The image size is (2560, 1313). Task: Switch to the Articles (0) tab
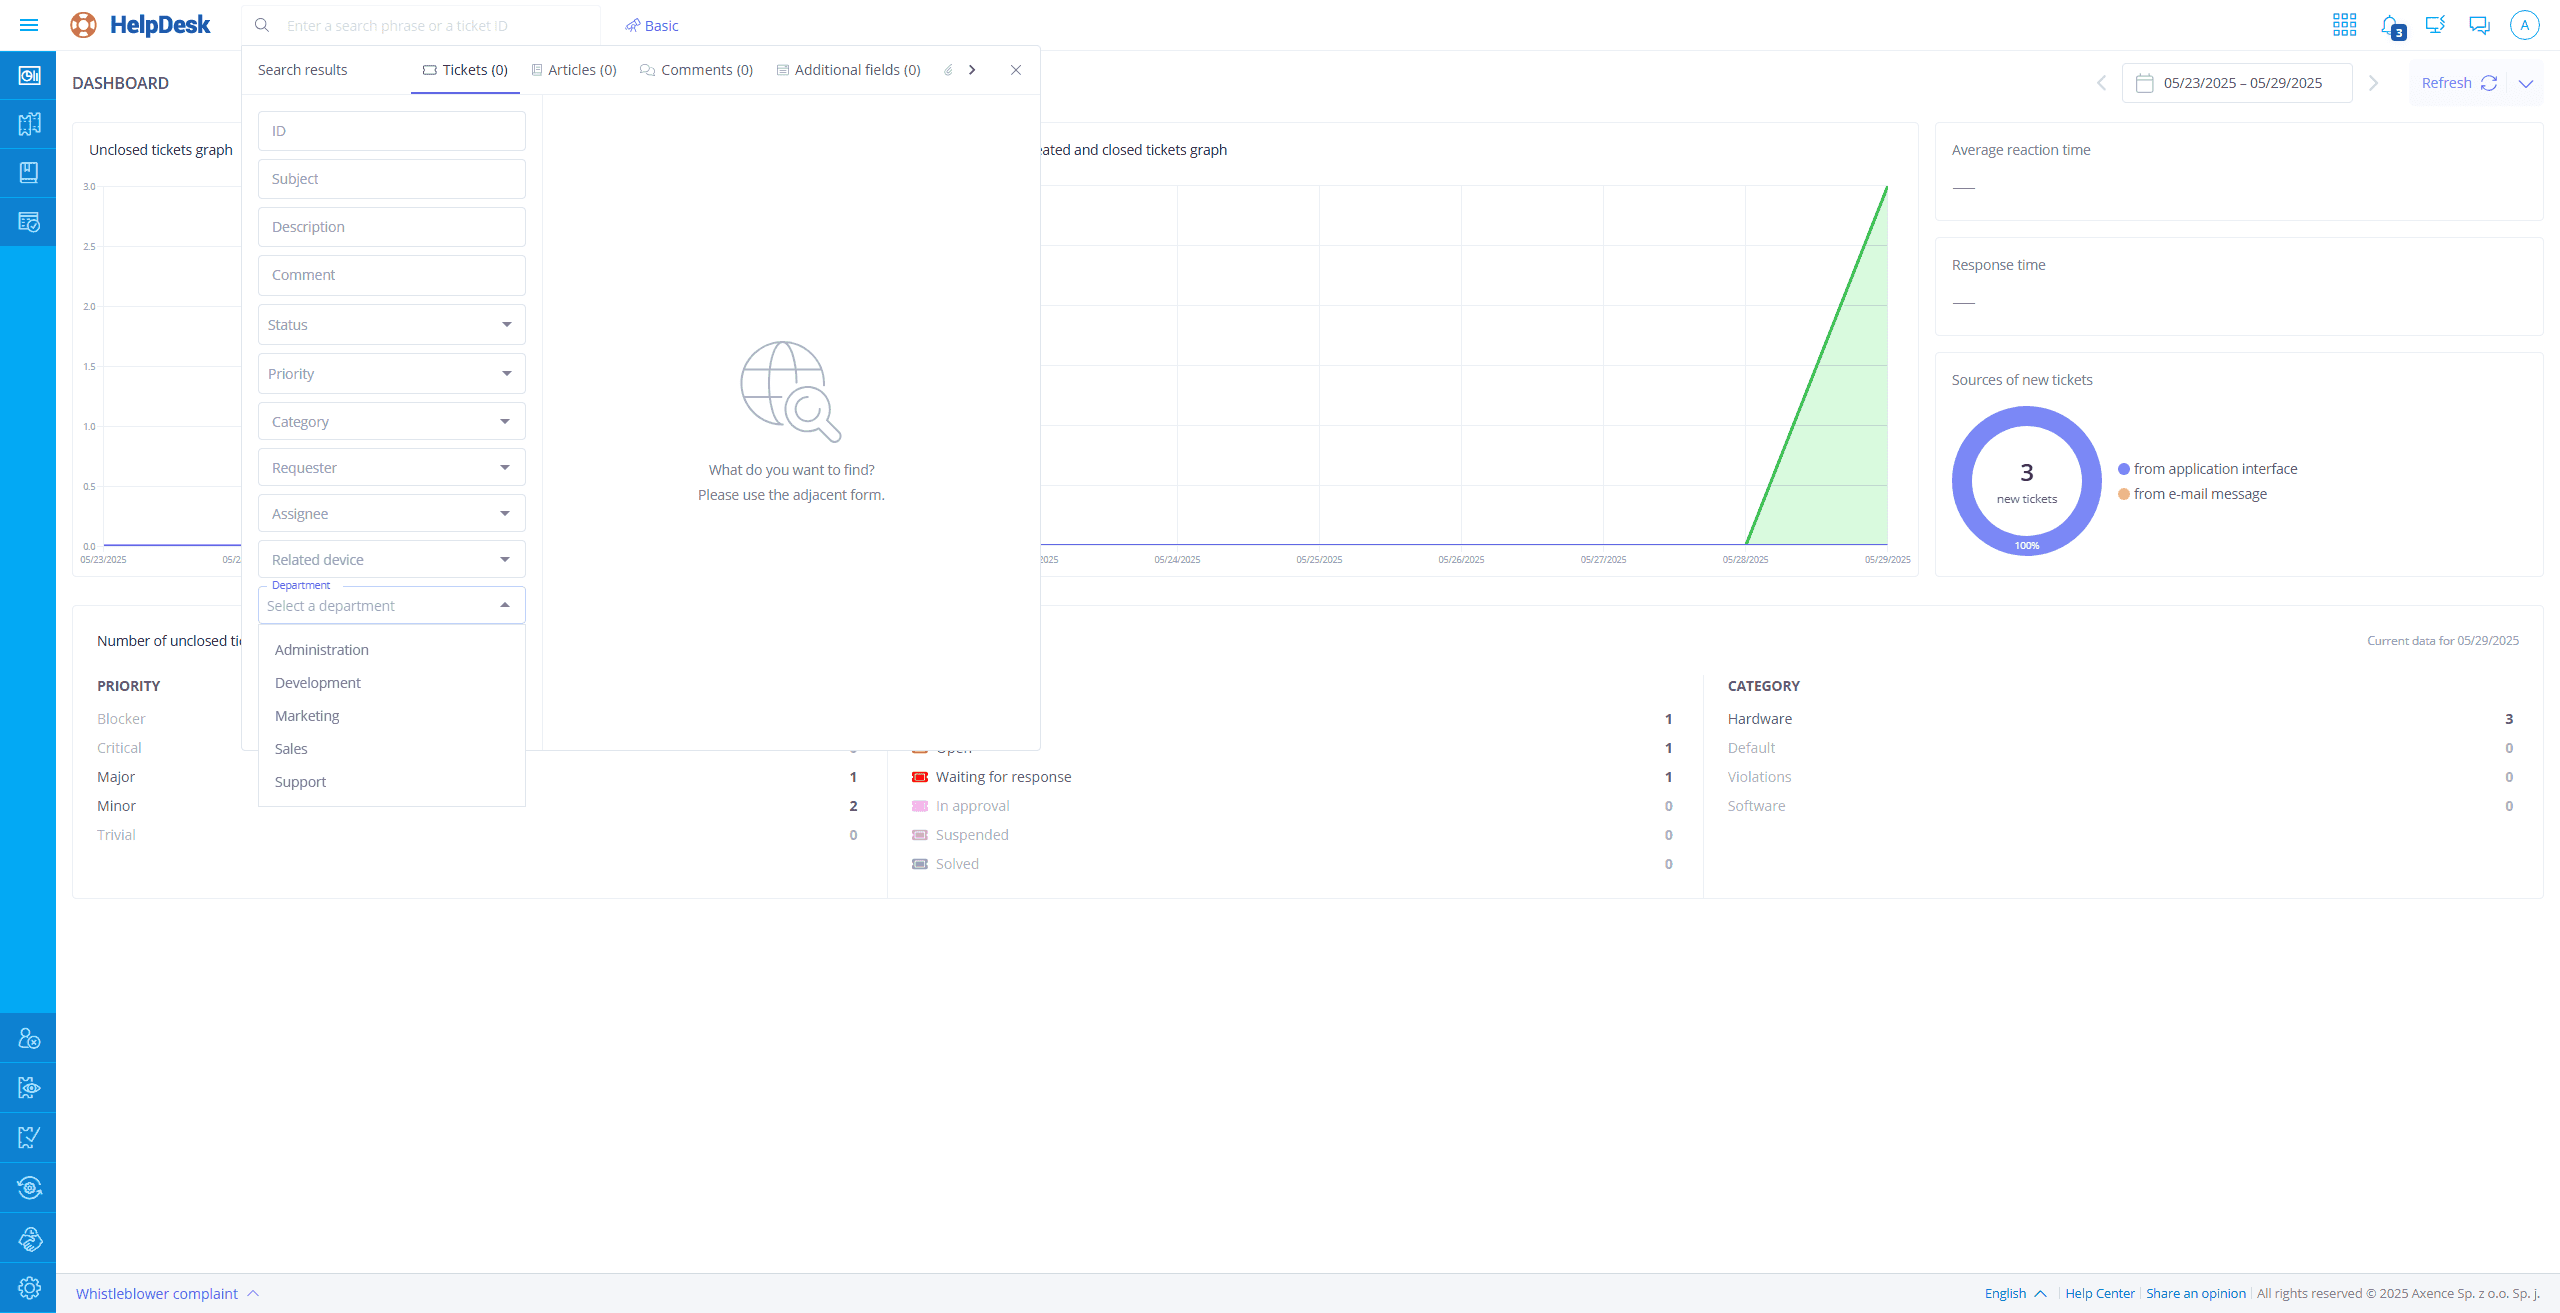574,70
